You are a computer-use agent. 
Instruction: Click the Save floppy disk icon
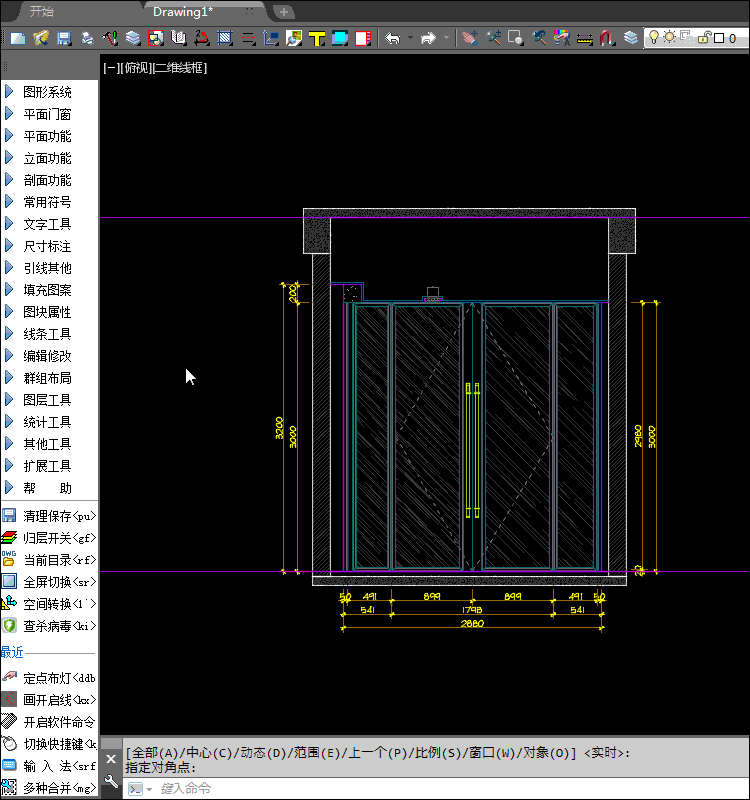tap(64, 38)
